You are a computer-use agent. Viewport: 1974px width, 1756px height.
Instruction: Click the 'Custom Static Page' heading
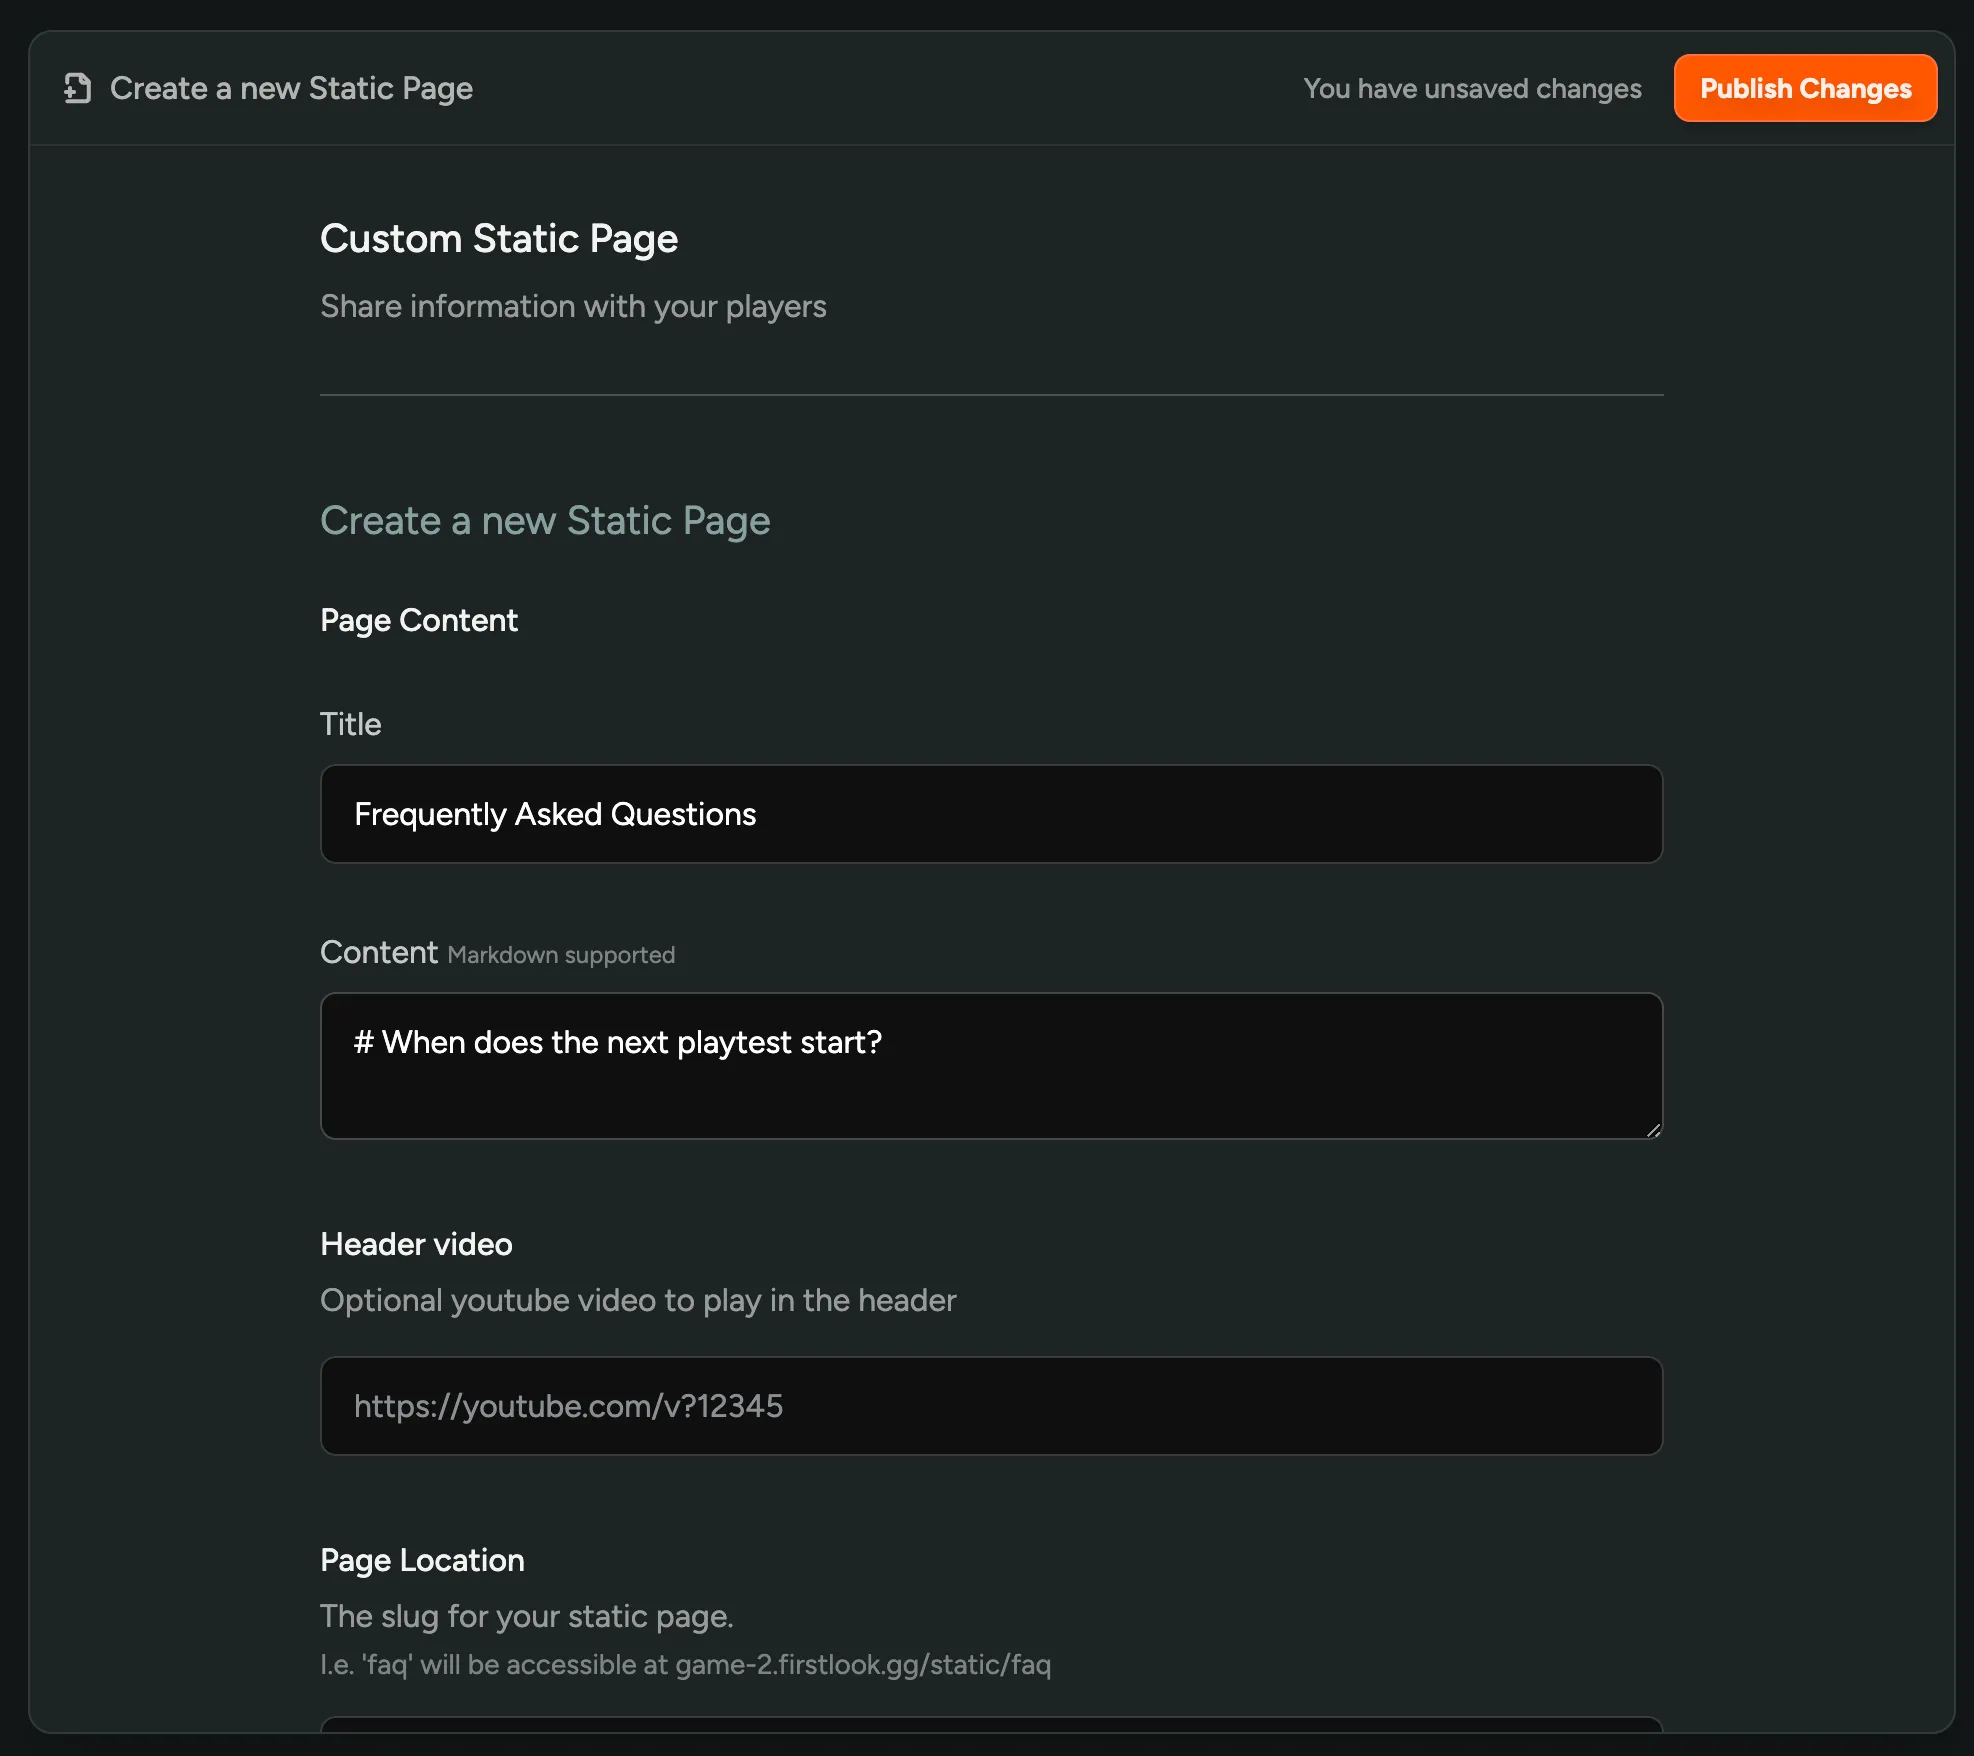499,238
